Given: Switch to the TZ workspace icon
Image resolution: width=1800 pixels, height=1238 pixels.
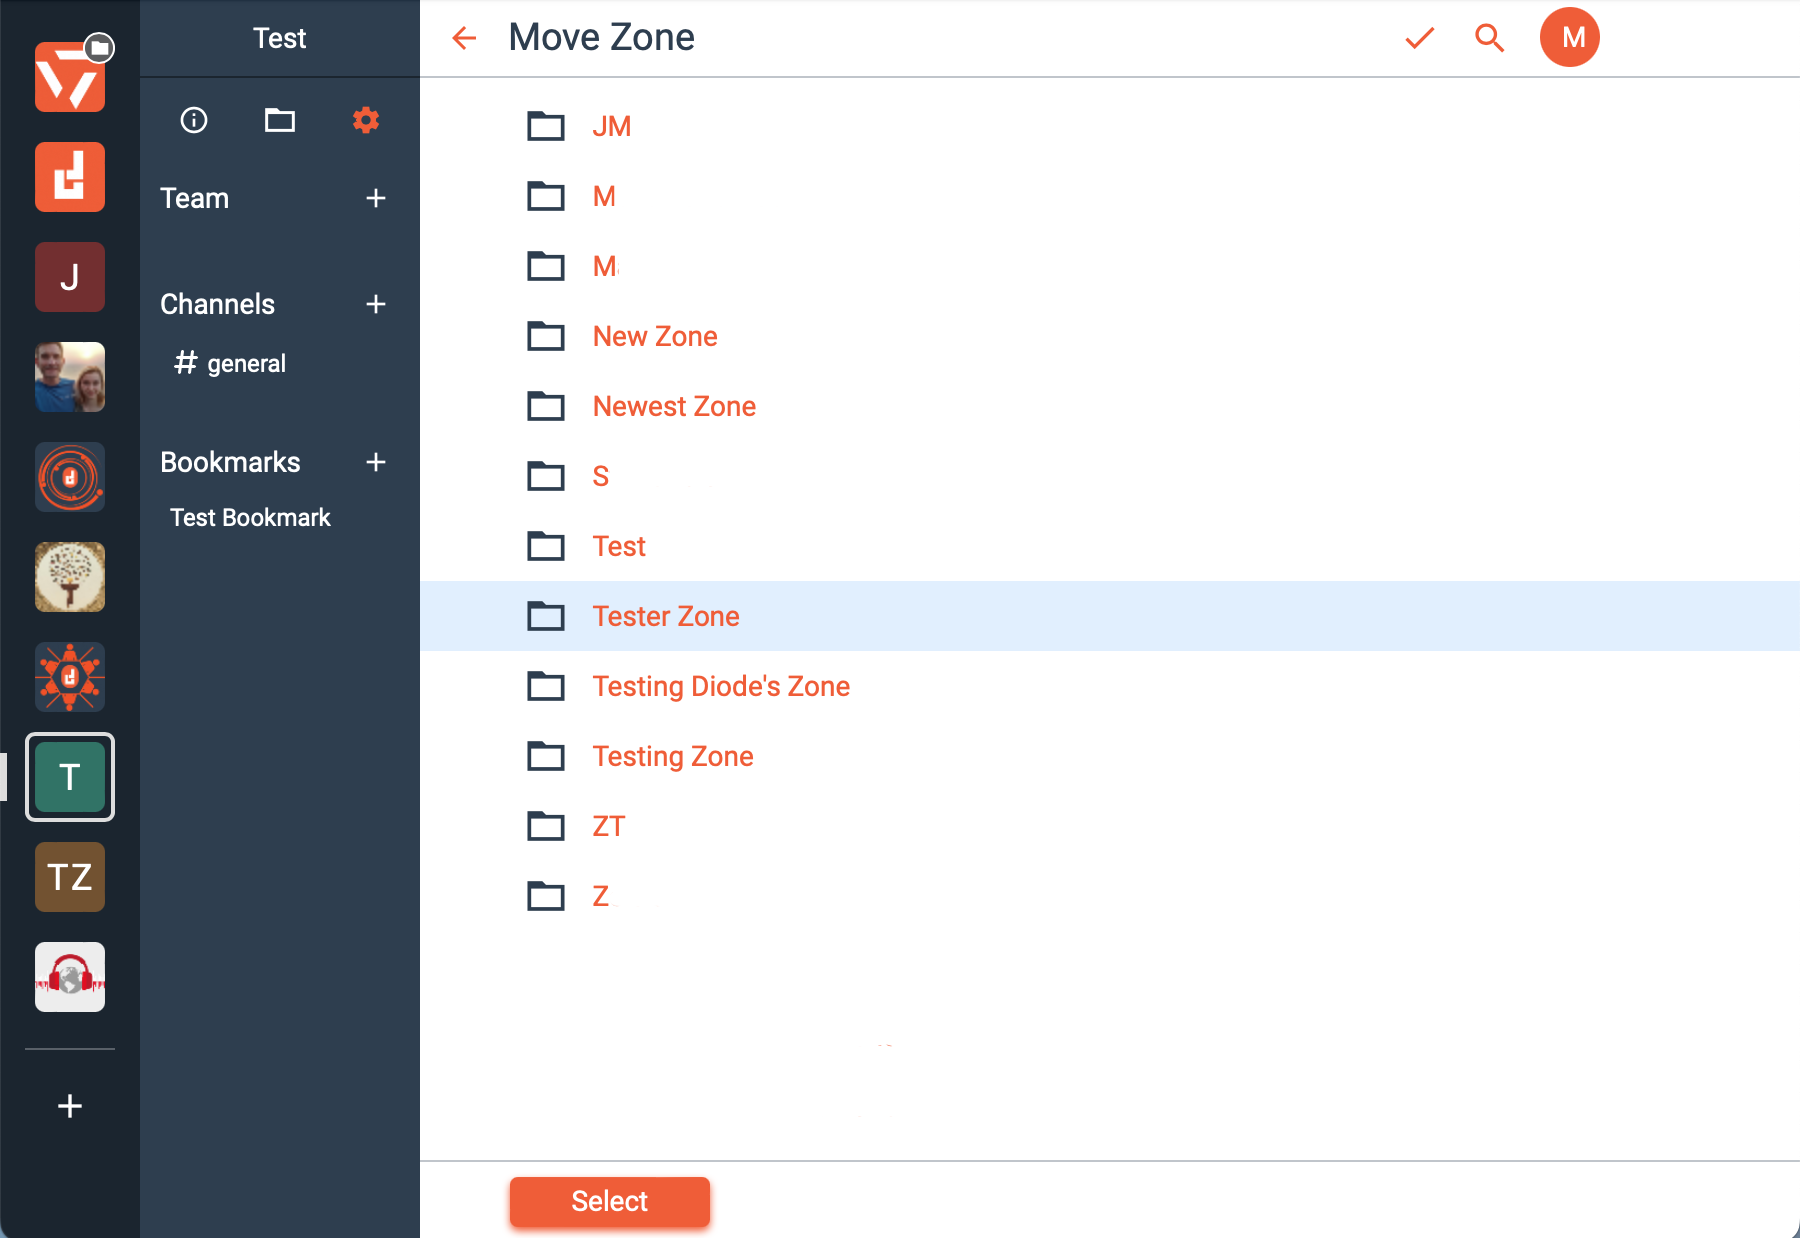Looking at the screenshot, I should (70, 877).
